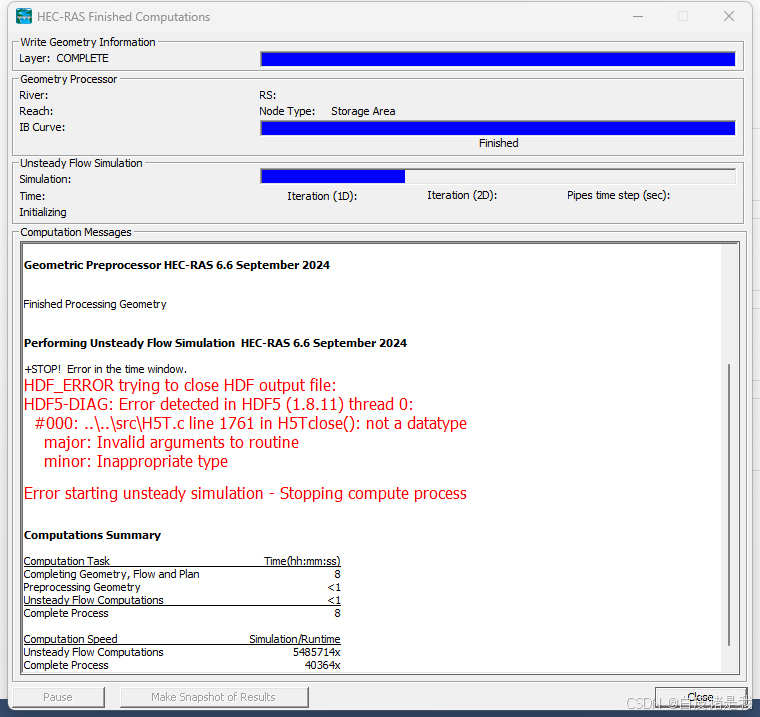
Task: Click the HEC-RAS app icon in title bar
Action: tap(24, 16)
